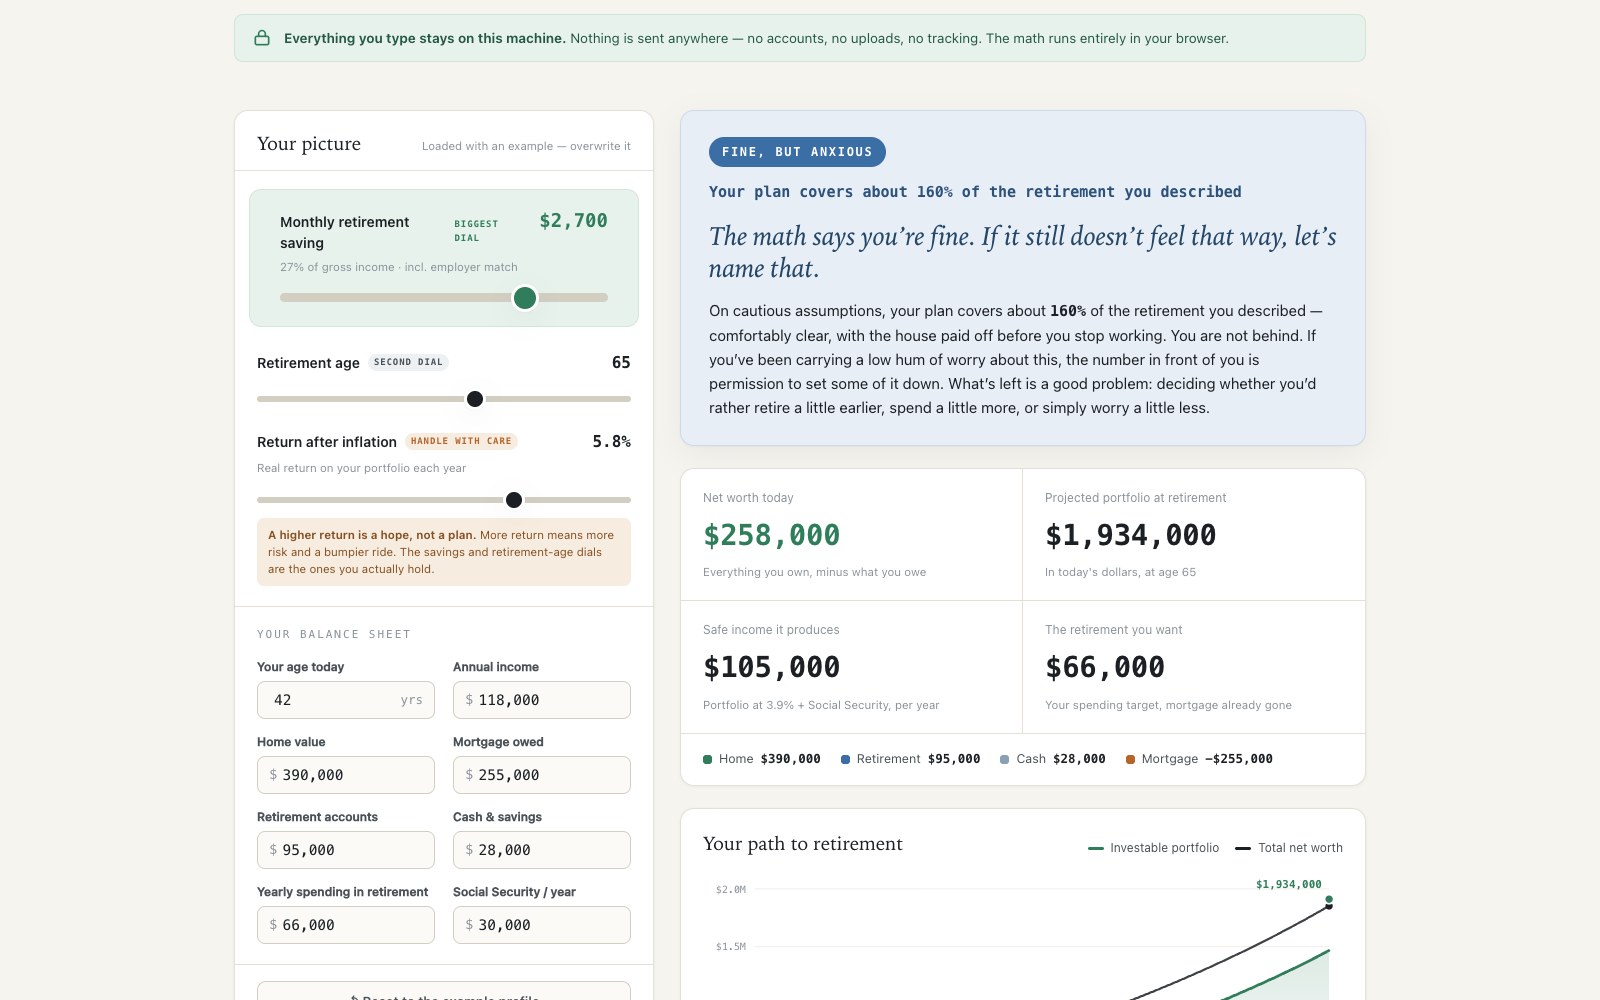Screen dimensions: 1600x1000
Task: Click the $1,934,000 label on the chart
Action: click(1289, 884)
